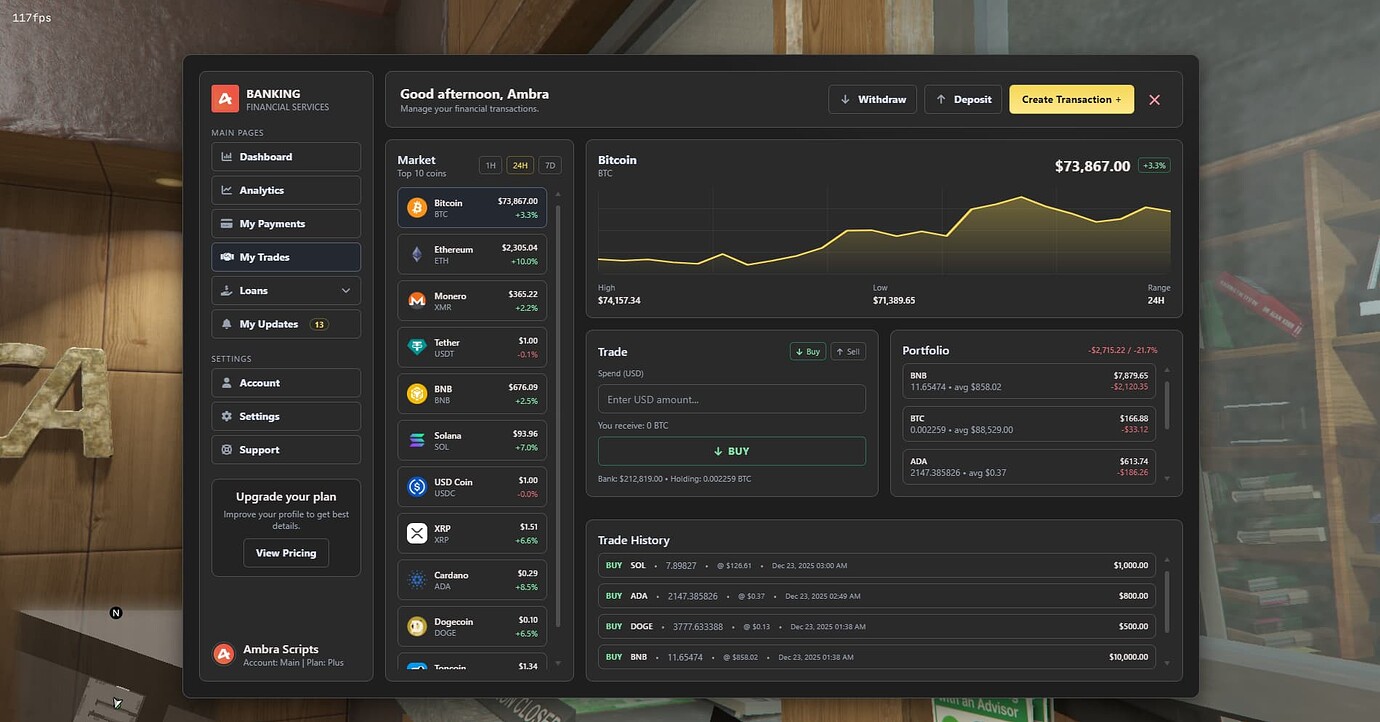Click Create Transaction button
The width and height of the screenshot is (1380, 722).
tap(1072, 100)
